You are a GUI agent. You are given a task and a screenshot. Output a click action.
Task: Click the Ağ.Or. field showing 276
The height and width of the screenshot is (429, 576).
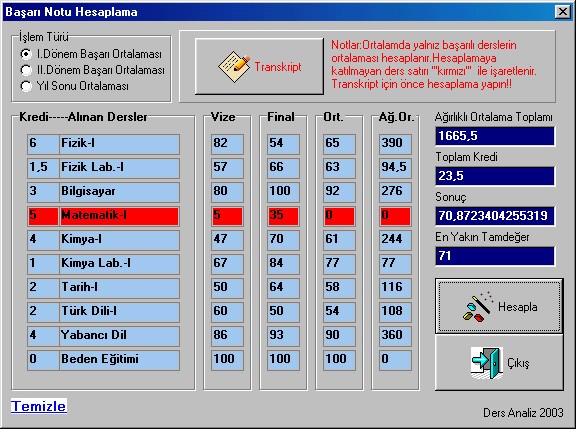(x=395, y=192)
